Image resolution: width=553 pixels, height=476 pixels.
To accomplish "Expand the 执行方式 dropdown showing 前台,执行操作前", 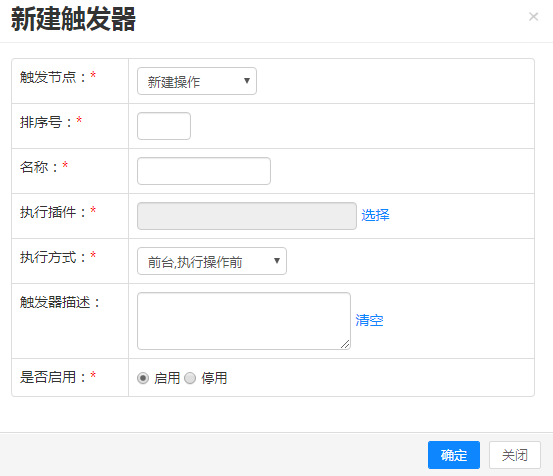I will (212, 261).
